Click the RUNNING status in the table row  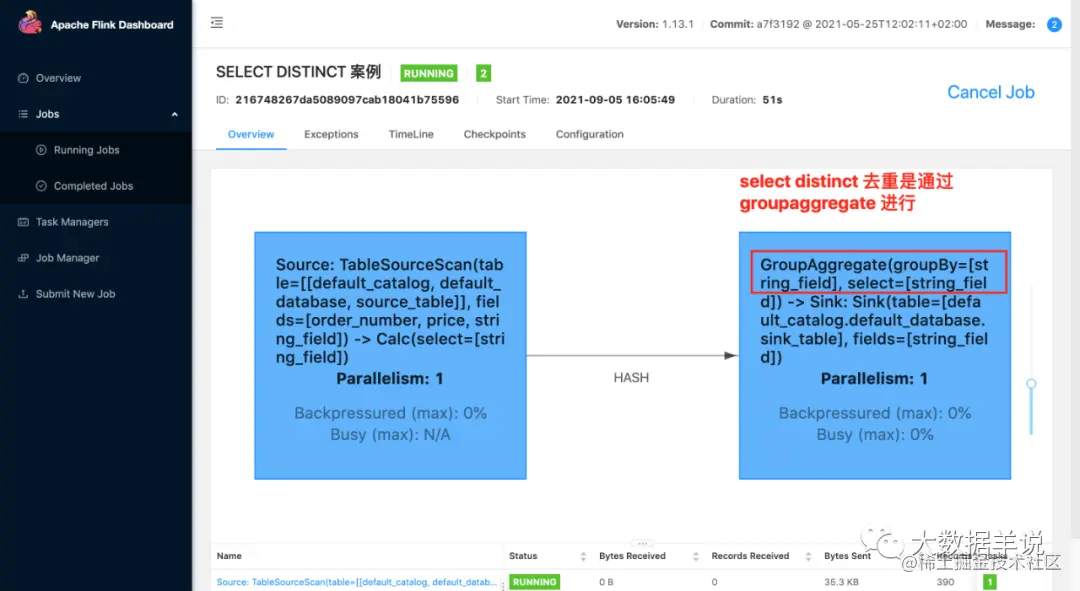[x=534, y=582]
